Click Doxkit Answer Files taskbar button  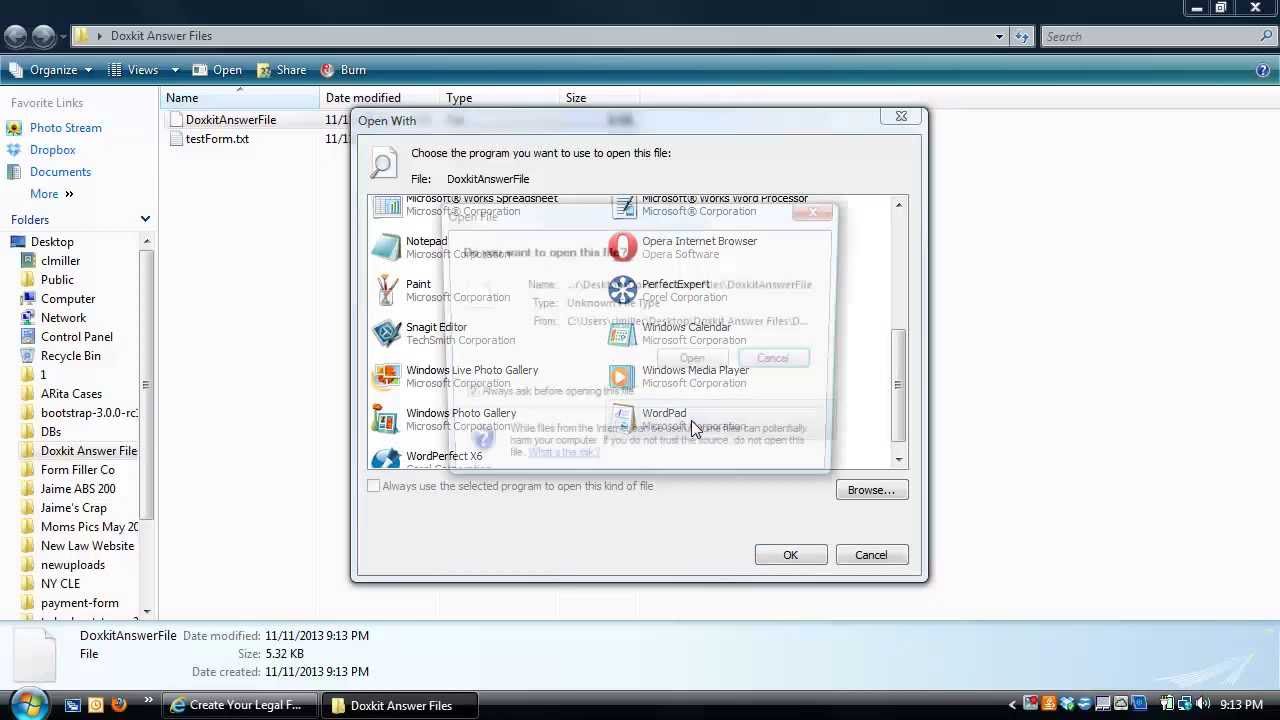point(400,705)
